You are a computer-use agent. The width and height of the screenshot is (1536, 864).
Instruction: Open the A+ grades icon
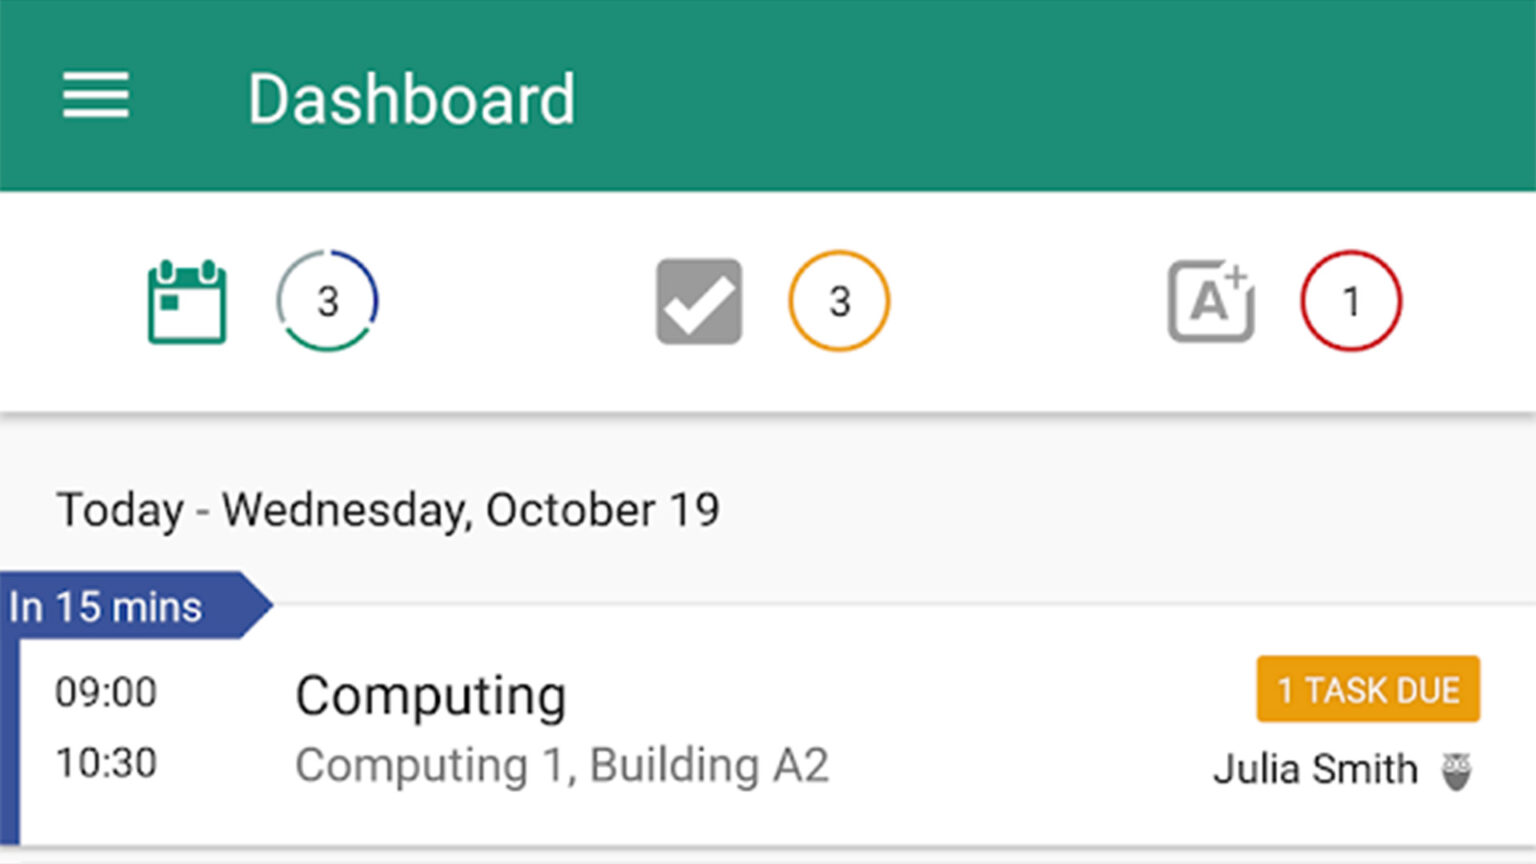1209,301
